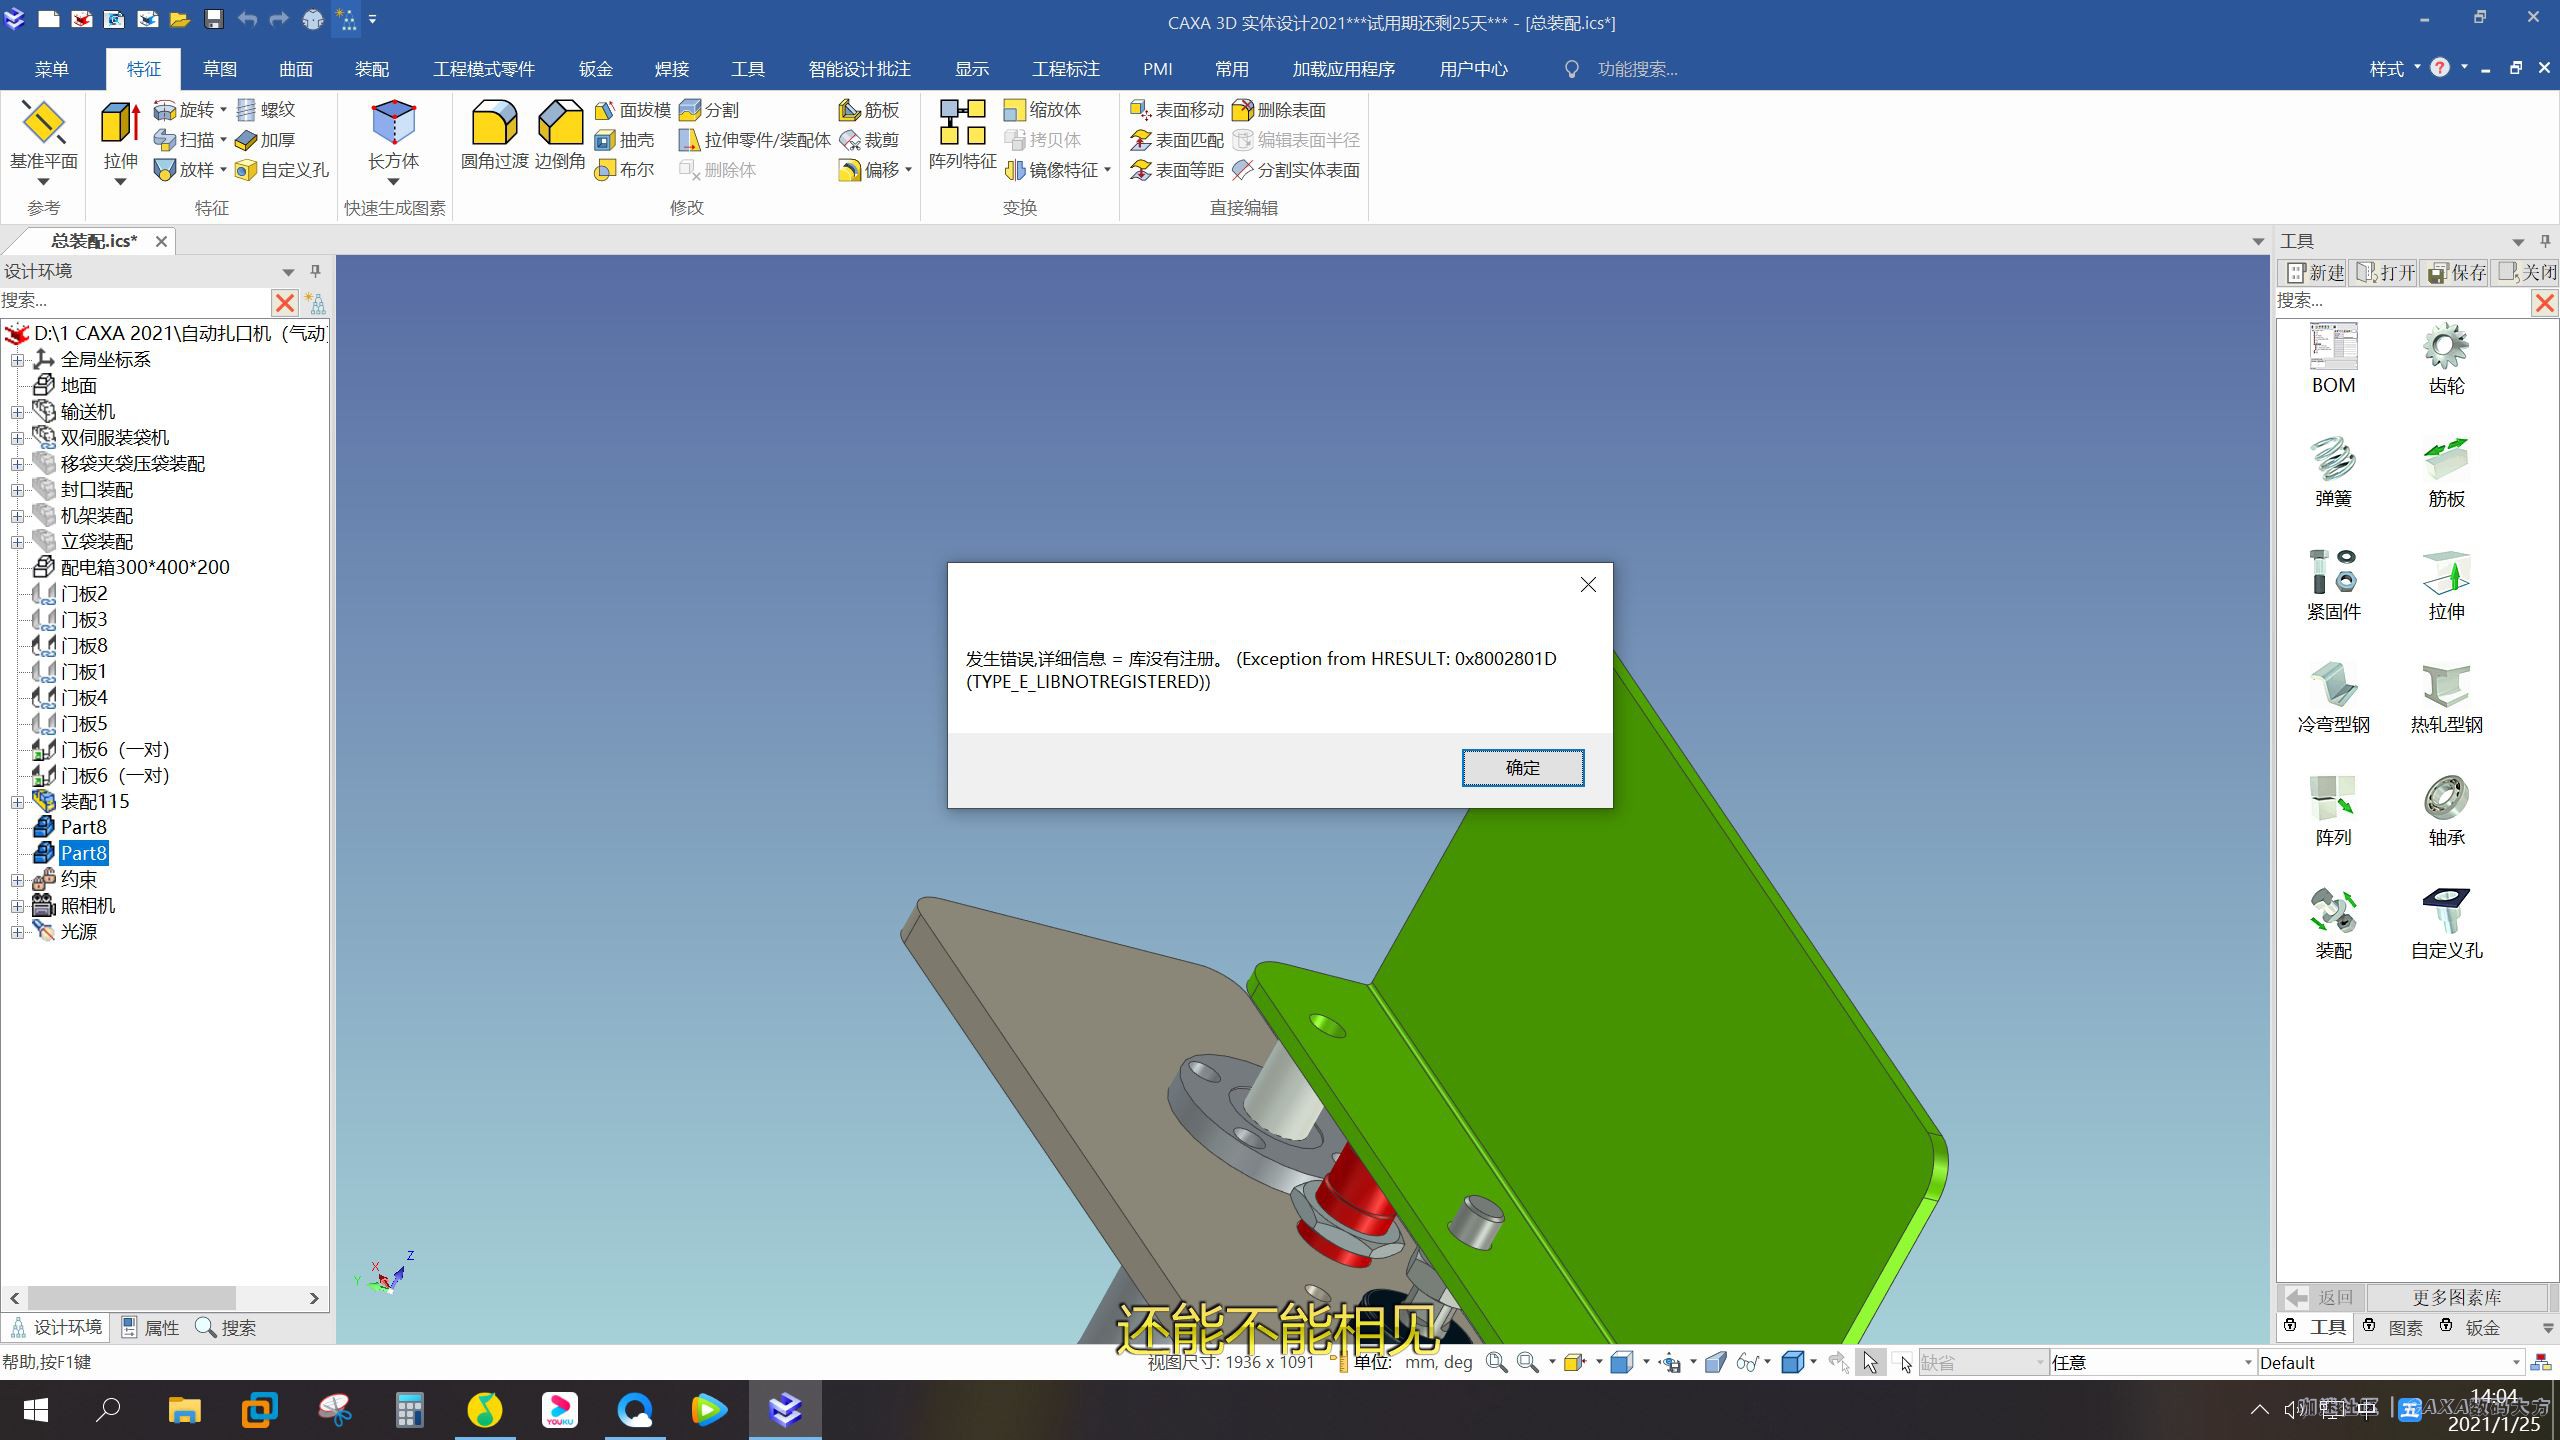This screenshot has height=1440, width=2560.
Task: Select the 边倒角 chamfer tool
Action: (x=560, y=124)
